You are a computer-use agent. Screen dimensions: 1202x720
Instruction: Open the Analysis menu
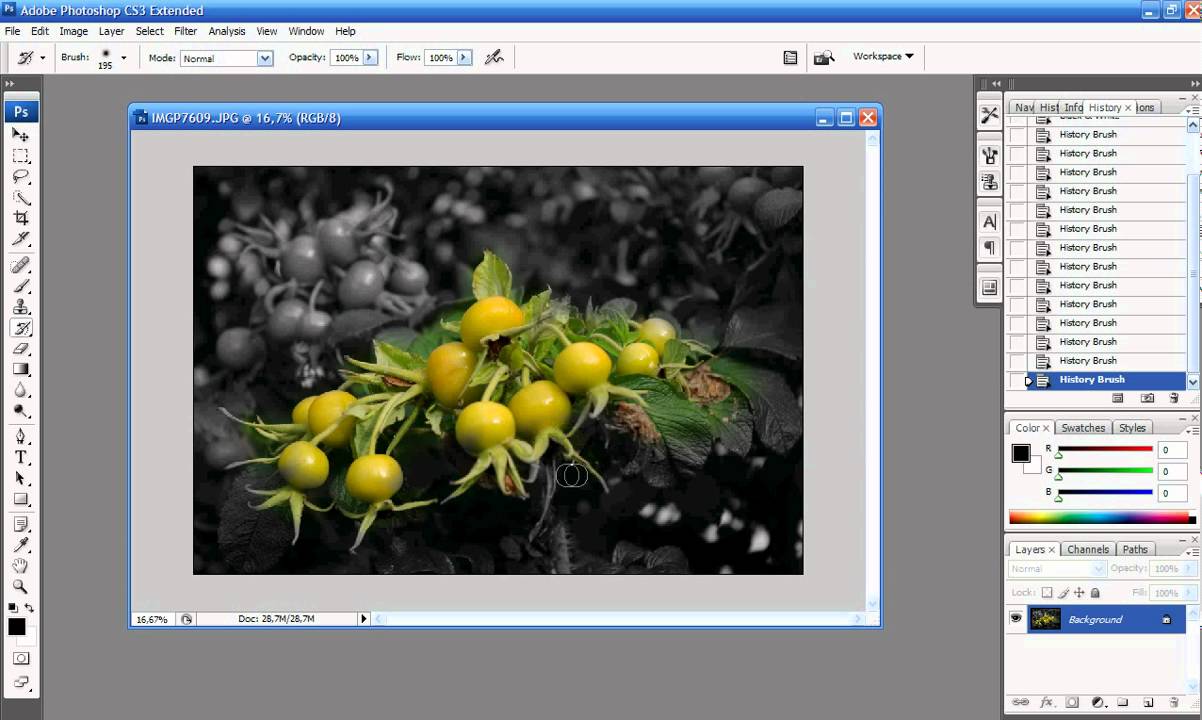coord(227,31)
